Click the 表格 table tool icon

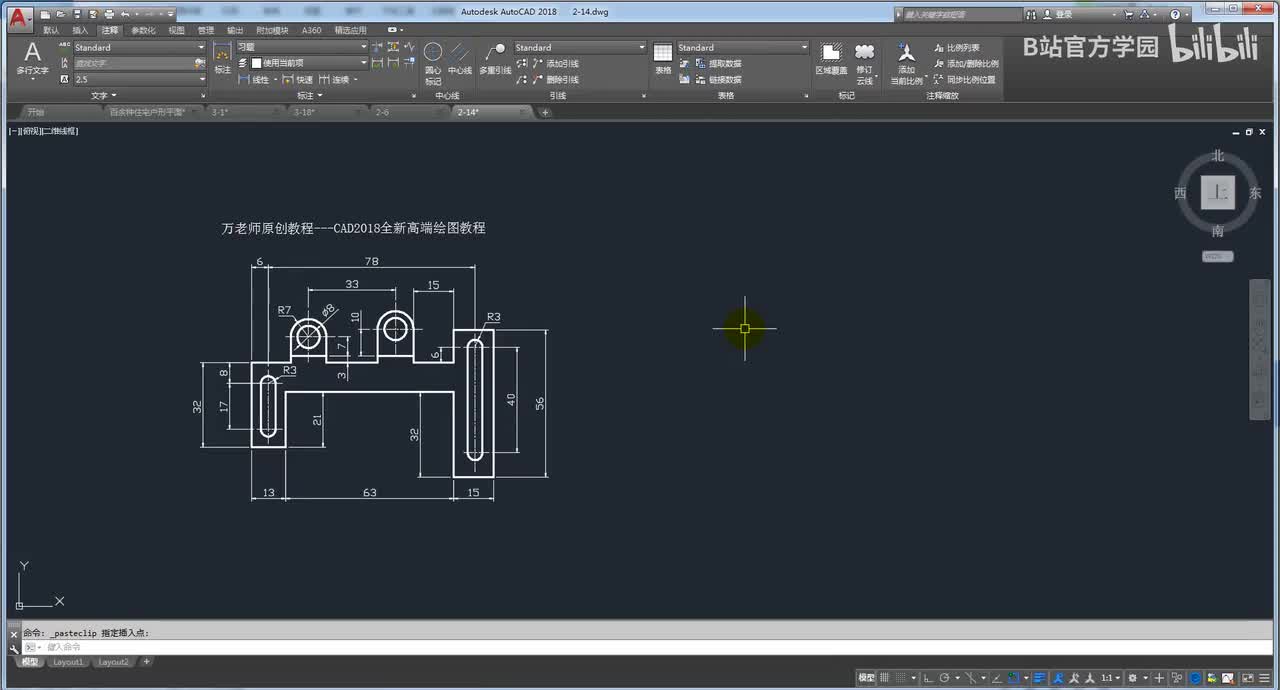click(663, 58)
